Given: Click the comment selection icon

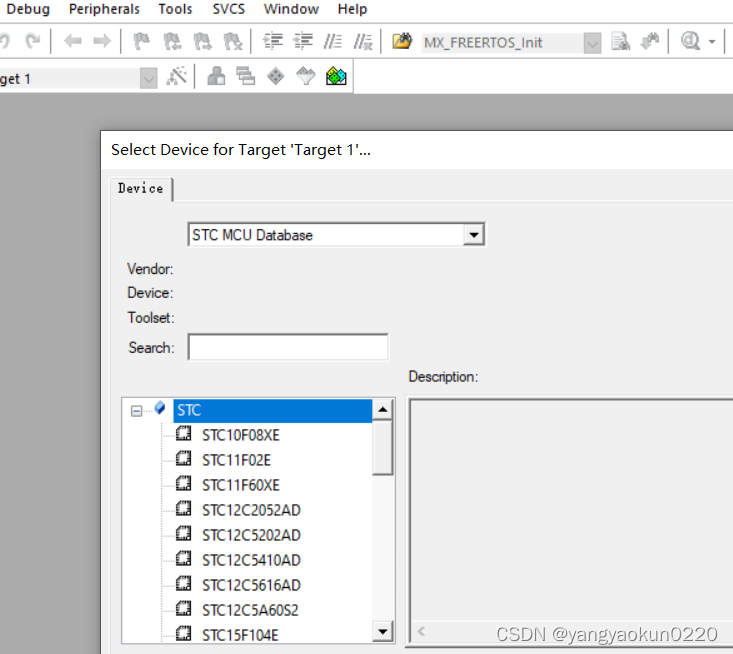Looking at the screenshot, I should point(332,41).
